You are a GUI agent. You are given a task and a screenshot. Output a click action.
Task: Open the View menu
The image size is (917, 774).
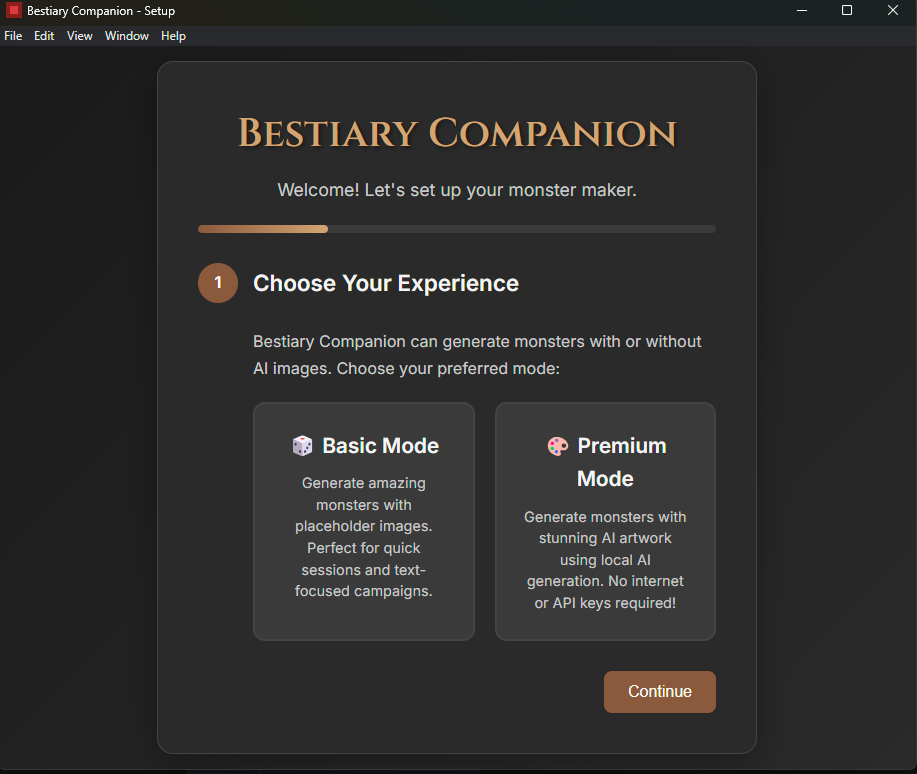(x=80, y=36)
